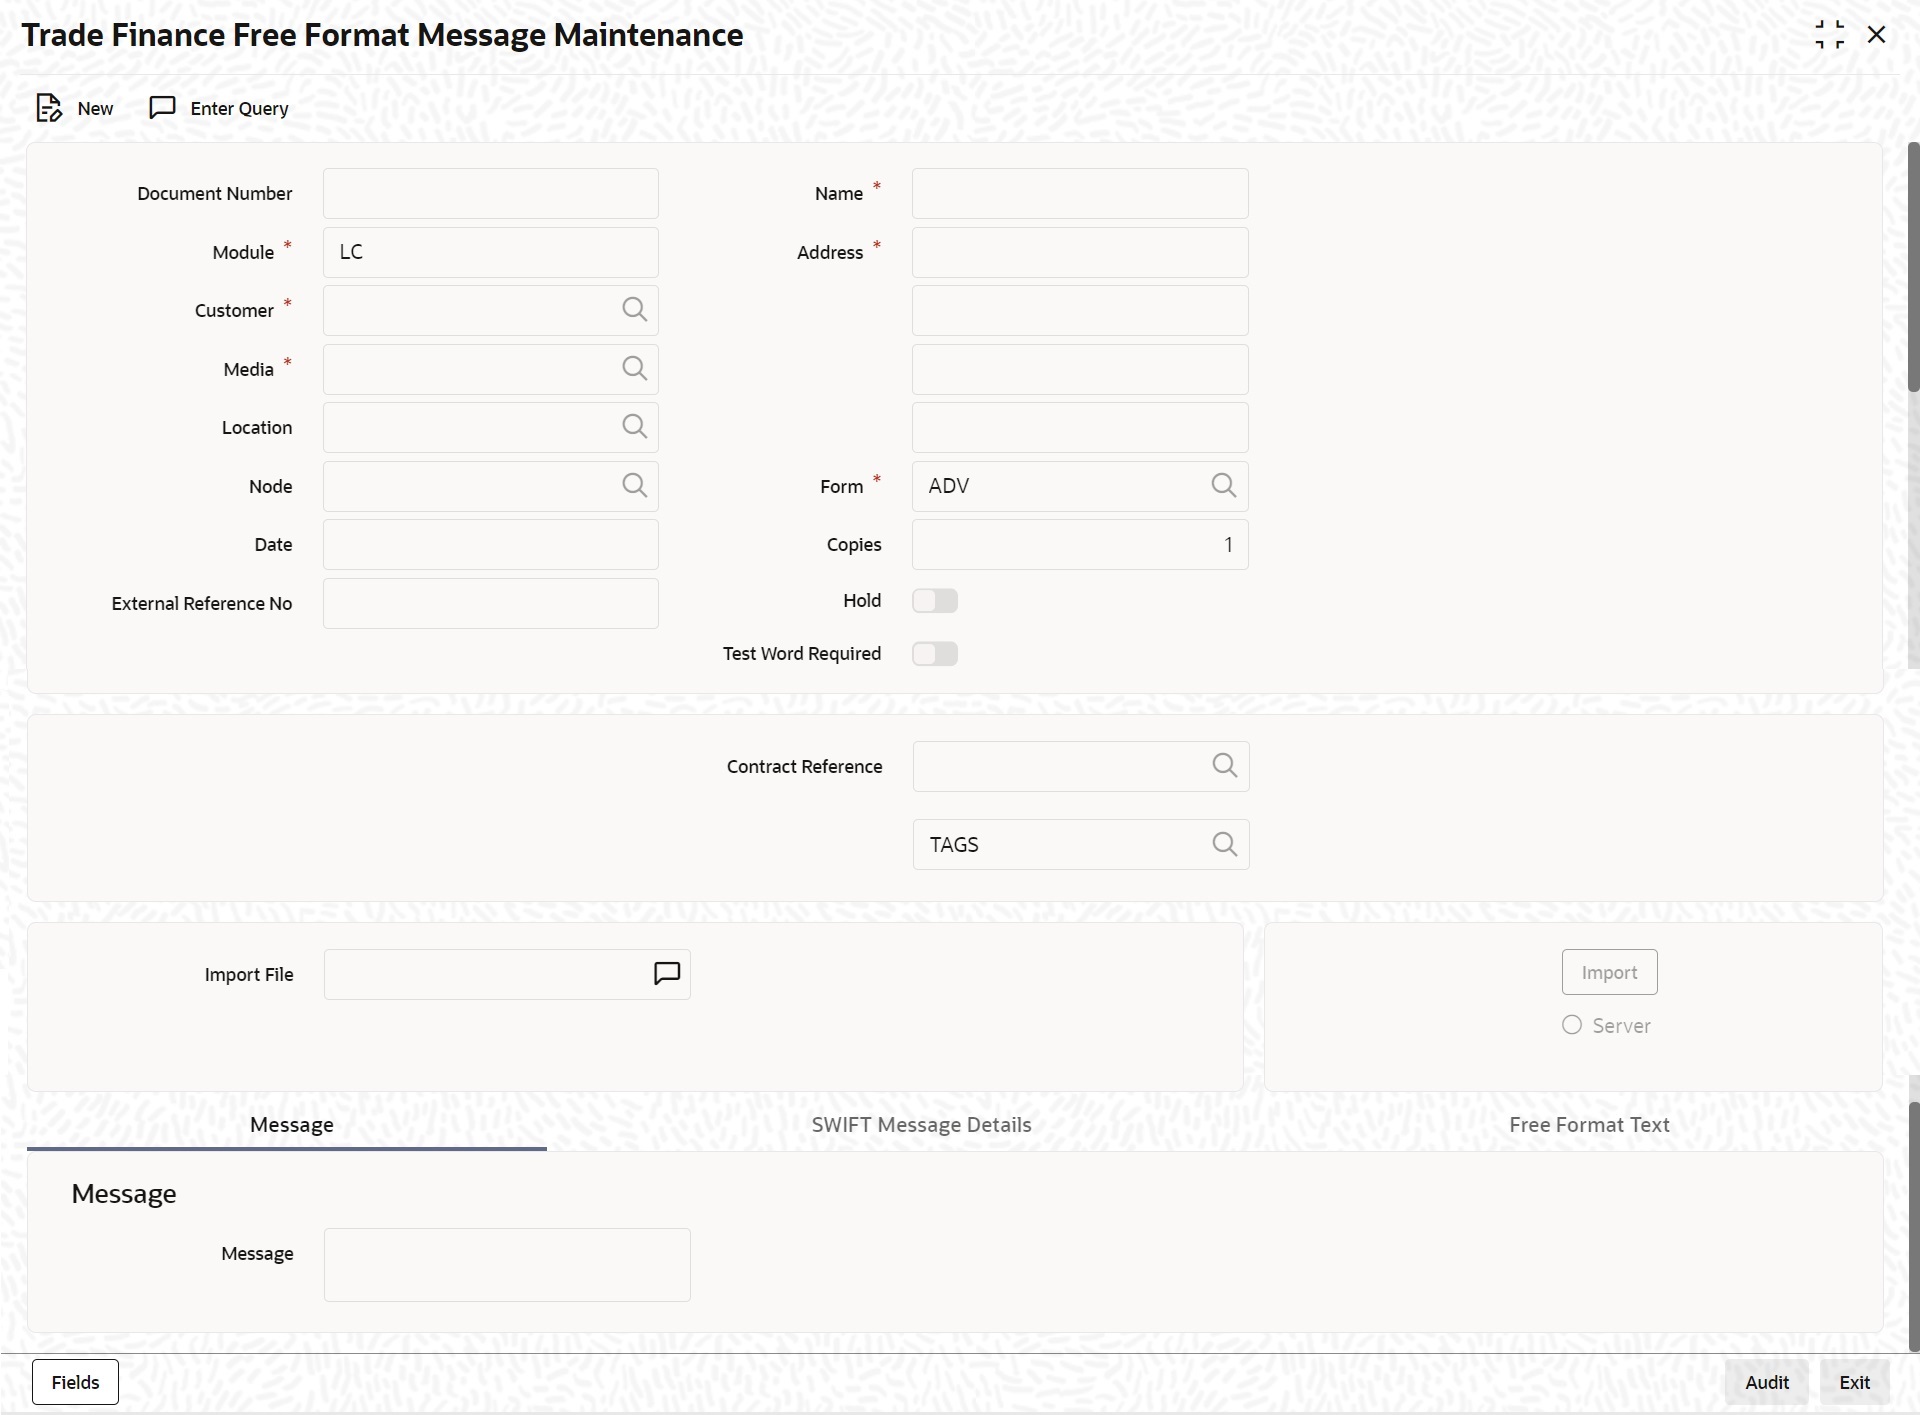Click inside the Document Number field
This screenshot has width=1920, height=1415.
(x=489, y=193)
